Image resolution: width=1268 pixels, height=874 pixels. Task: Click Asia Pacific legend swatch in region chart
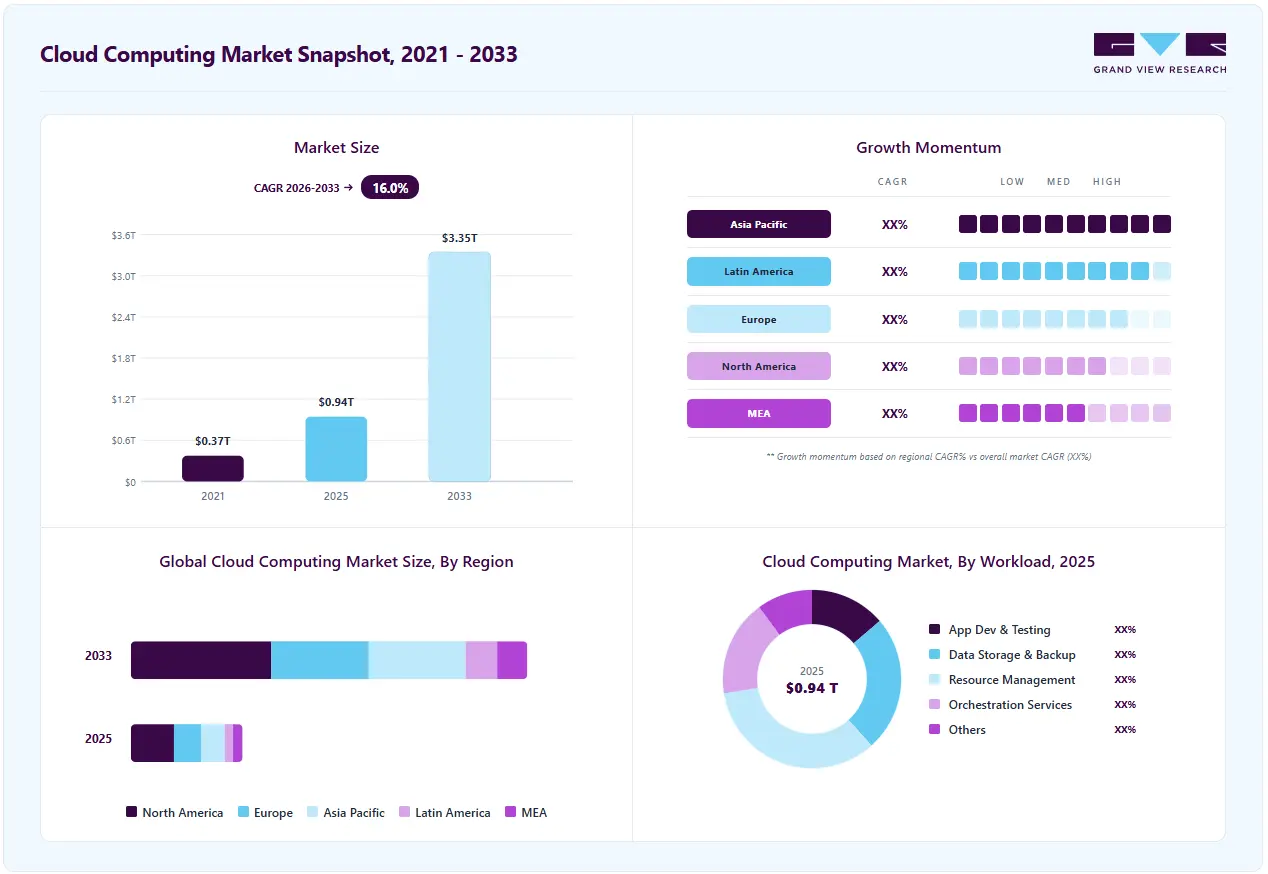(x=313, y=812)
